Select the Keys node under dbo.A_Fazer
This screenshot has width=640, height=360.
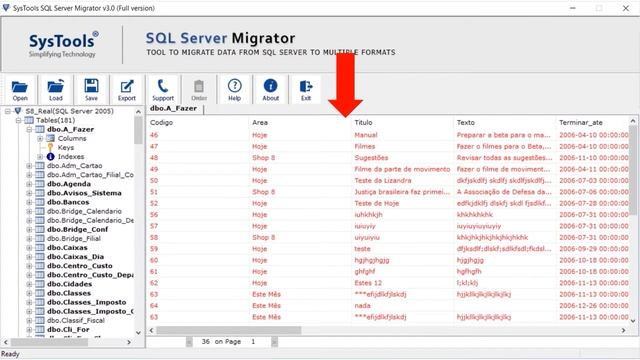click(66, 147)
